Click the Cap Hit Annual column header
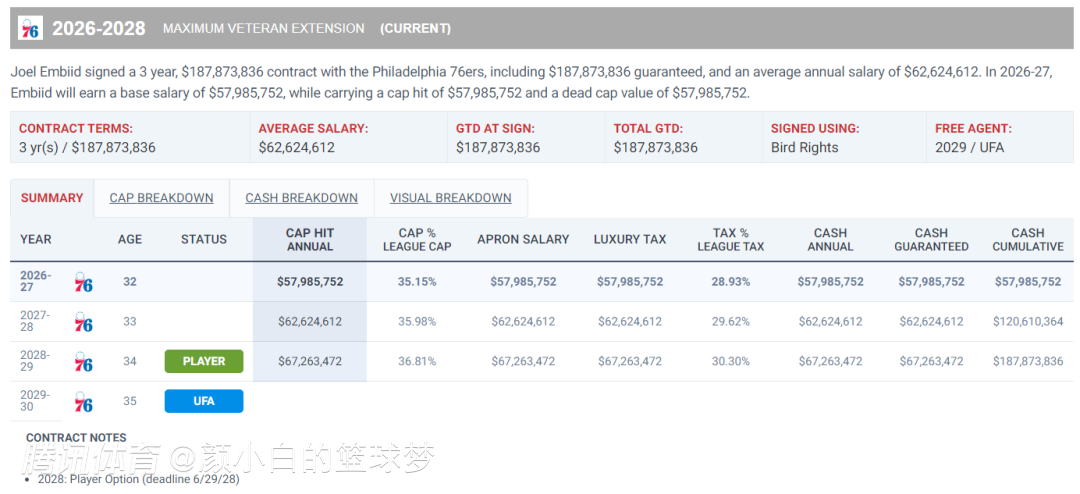The image size is (1080, 494). (x=310, y=240)
